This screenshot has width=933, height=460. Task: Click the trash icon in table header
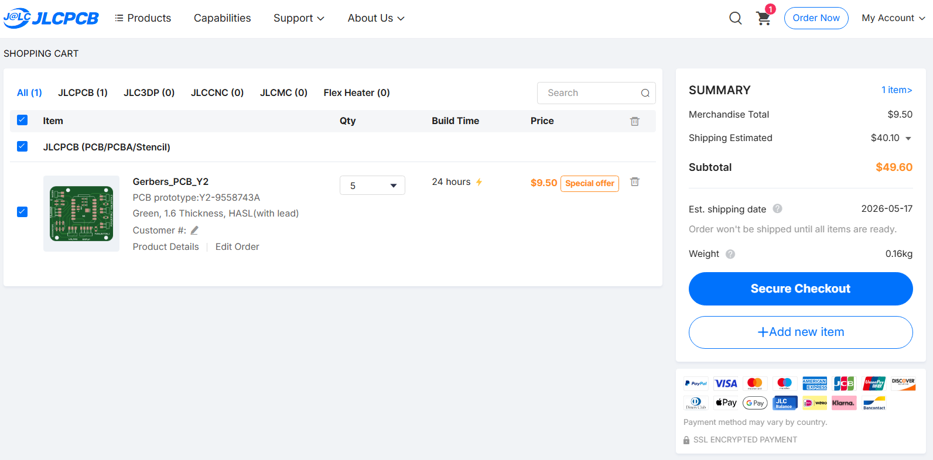635,121
